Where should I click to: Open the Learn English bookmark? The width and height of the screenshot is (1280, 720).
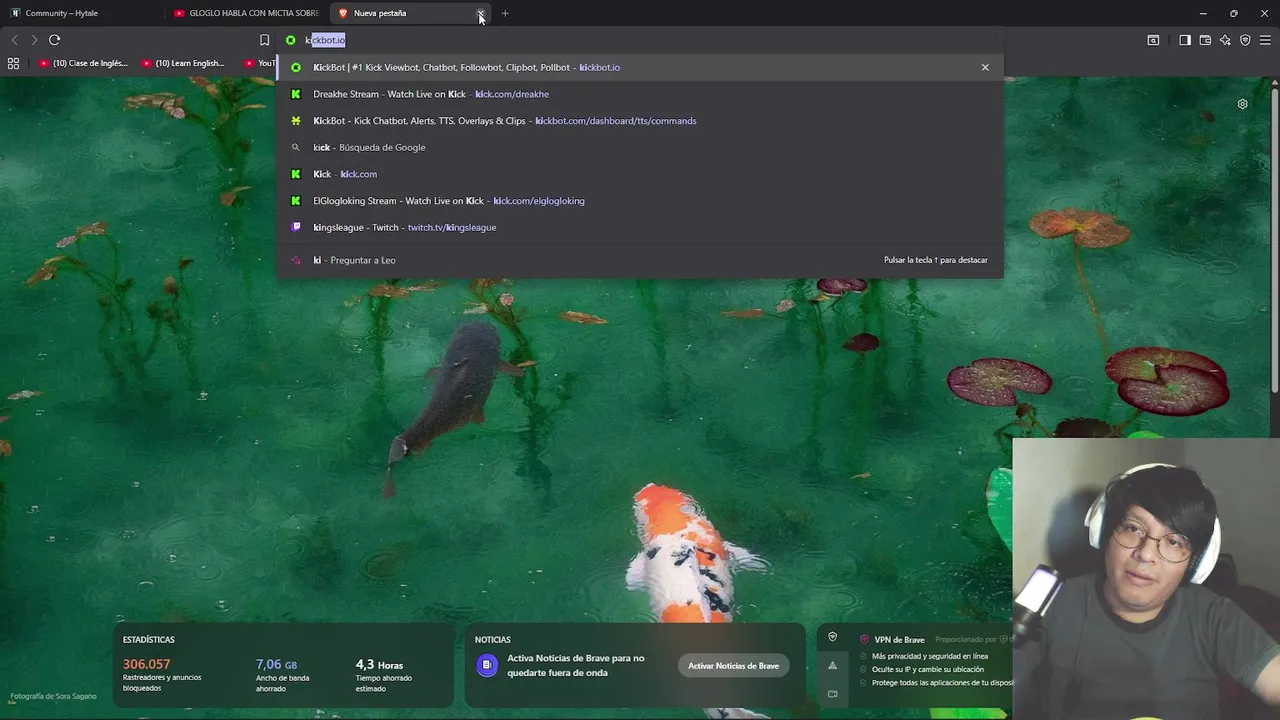coord(184,63)
